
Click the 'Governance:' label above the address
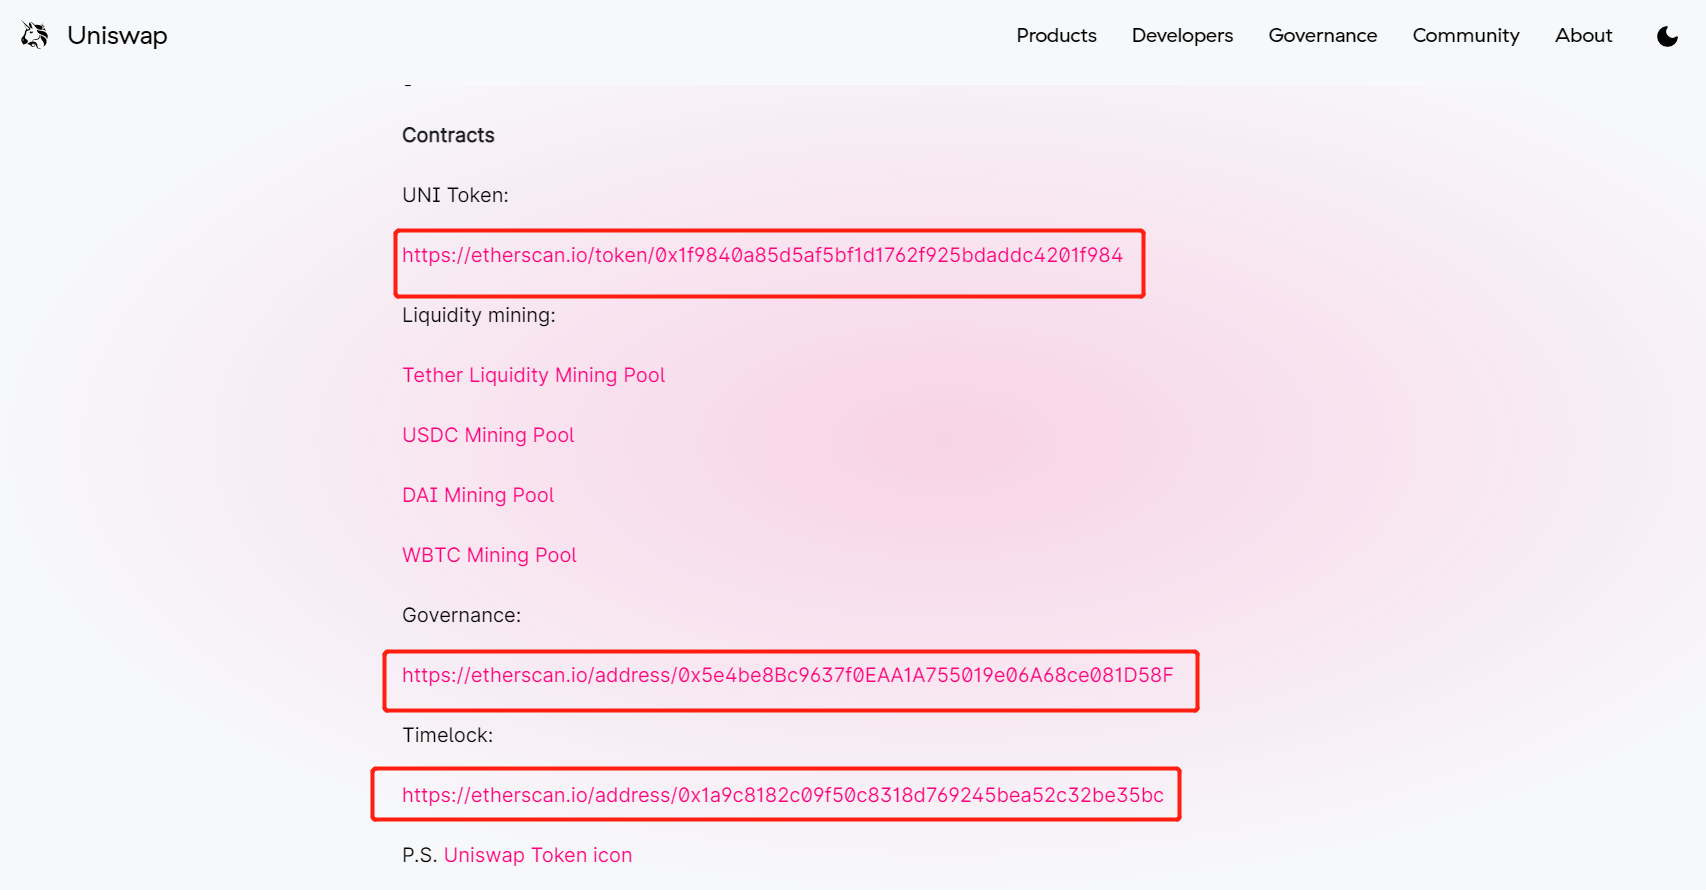click(461, 615)
